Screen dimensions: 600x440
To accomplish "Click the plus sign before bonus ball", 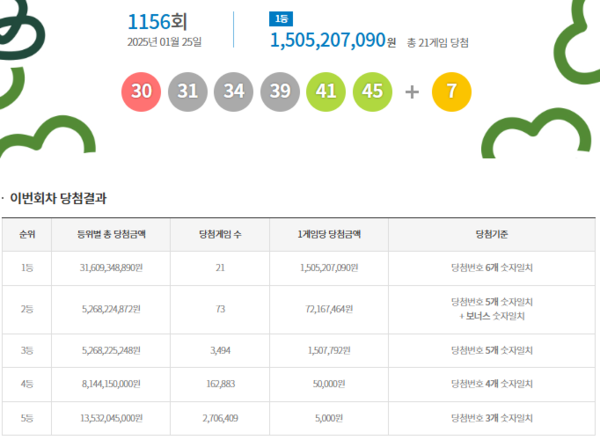I will [412, 92].
